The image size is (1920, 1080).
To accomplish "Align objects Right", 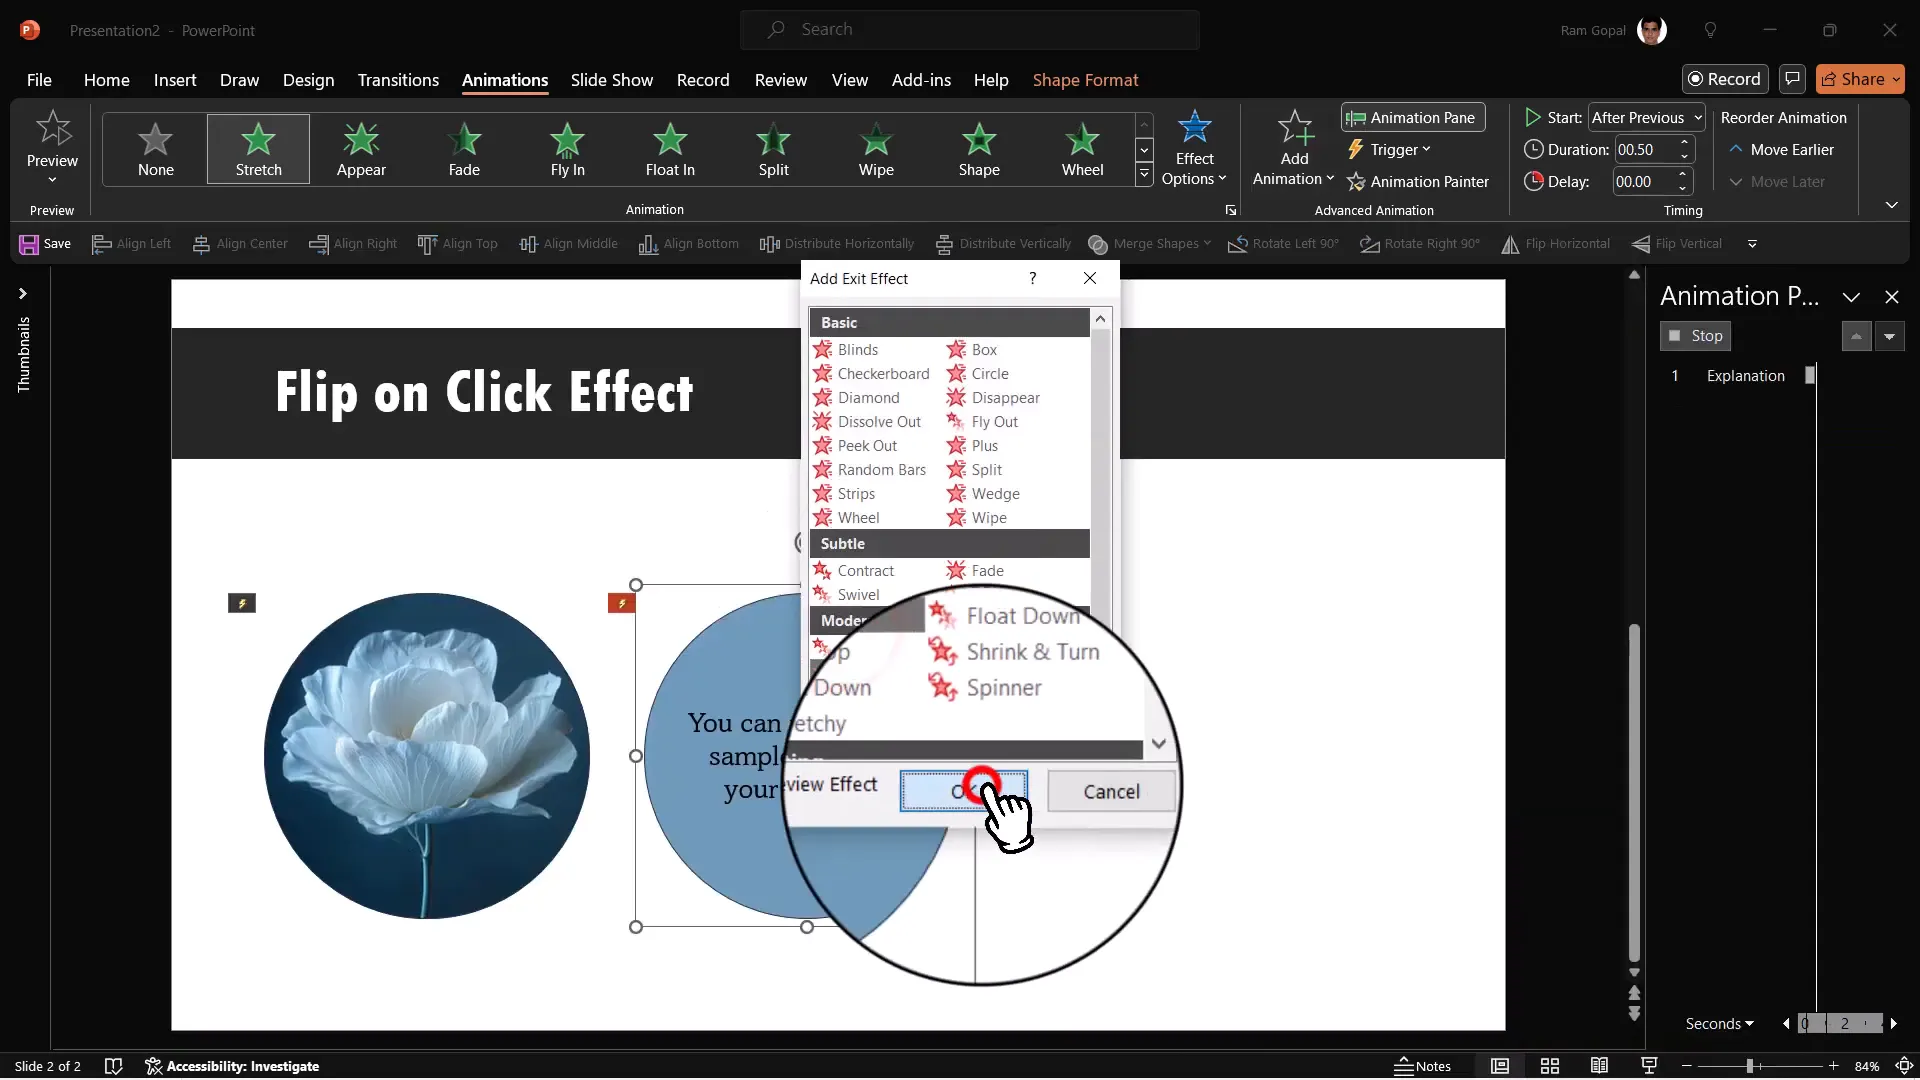I will click(353, 244).
